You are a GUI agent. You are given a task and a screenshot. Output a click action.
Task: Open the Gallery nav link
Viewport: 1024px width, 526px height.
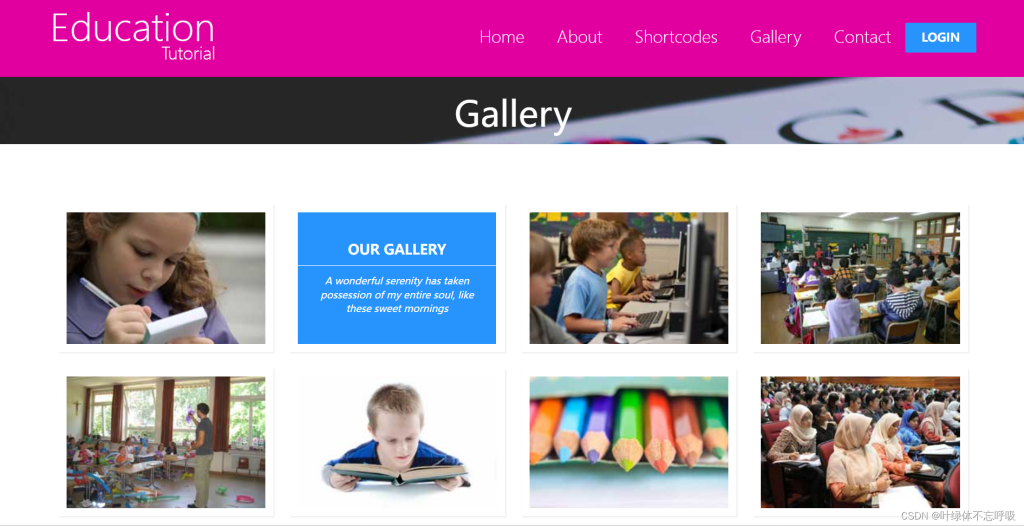(x=775, y=38)
